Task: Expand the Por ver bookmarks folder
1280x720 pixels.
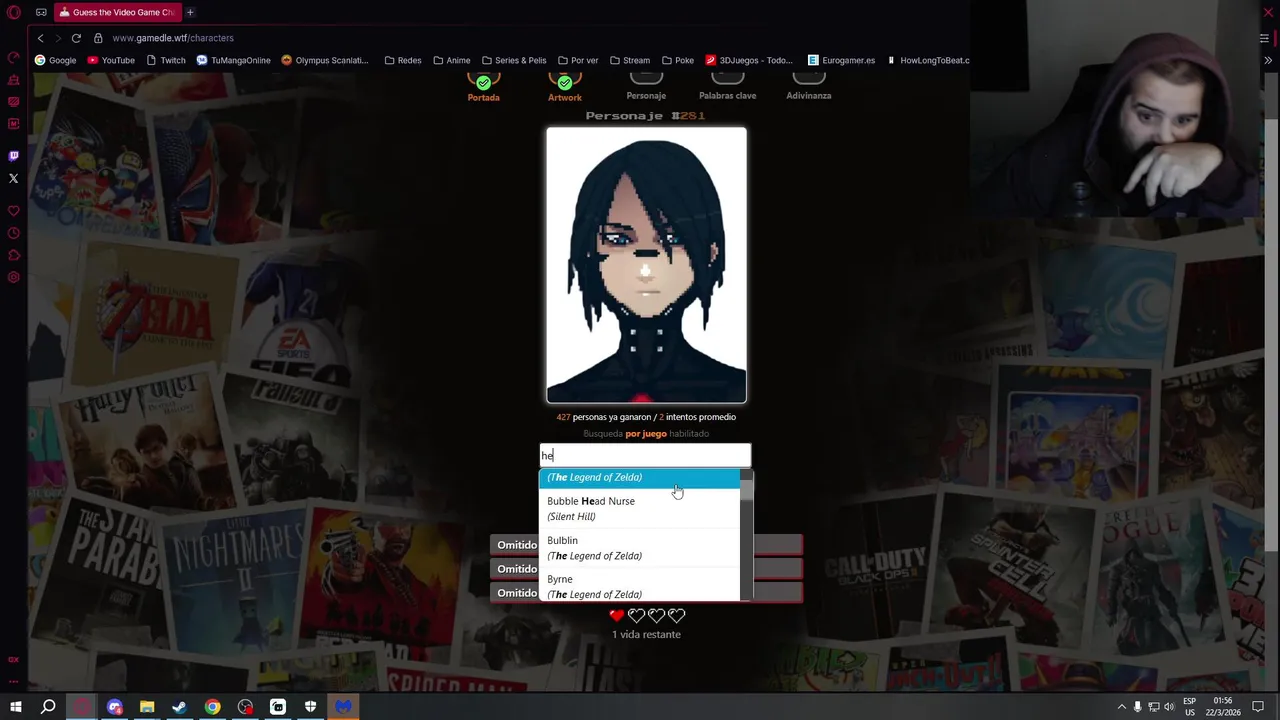Action: point(578,60)
